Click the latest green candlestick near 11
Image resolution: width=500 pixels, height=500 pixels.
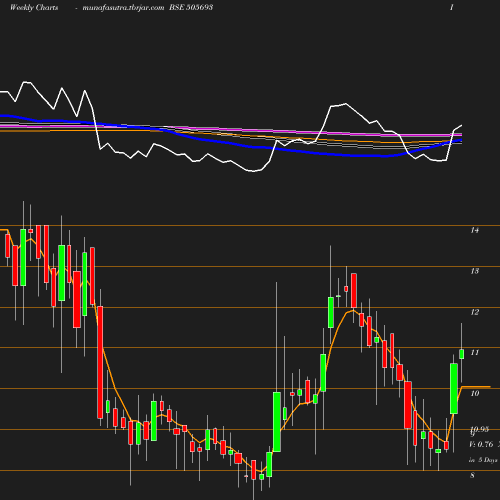(462, 354)
